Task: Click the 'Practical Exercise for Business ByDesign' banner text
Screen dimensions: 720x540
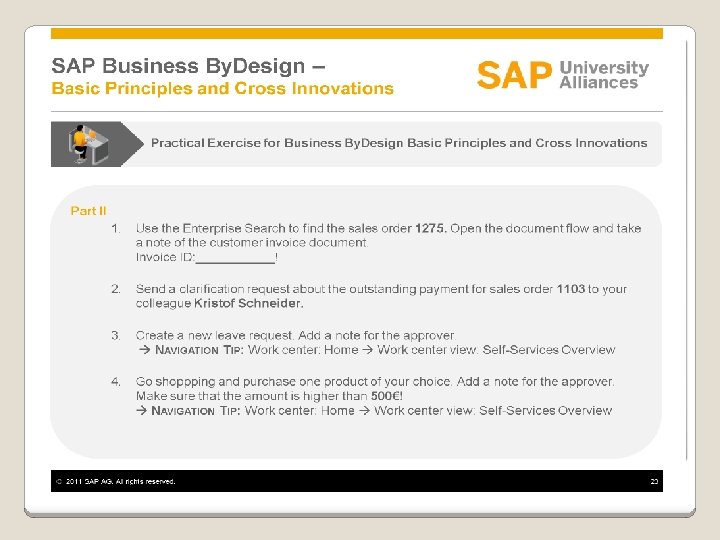Action: click(x=399, y=143)
